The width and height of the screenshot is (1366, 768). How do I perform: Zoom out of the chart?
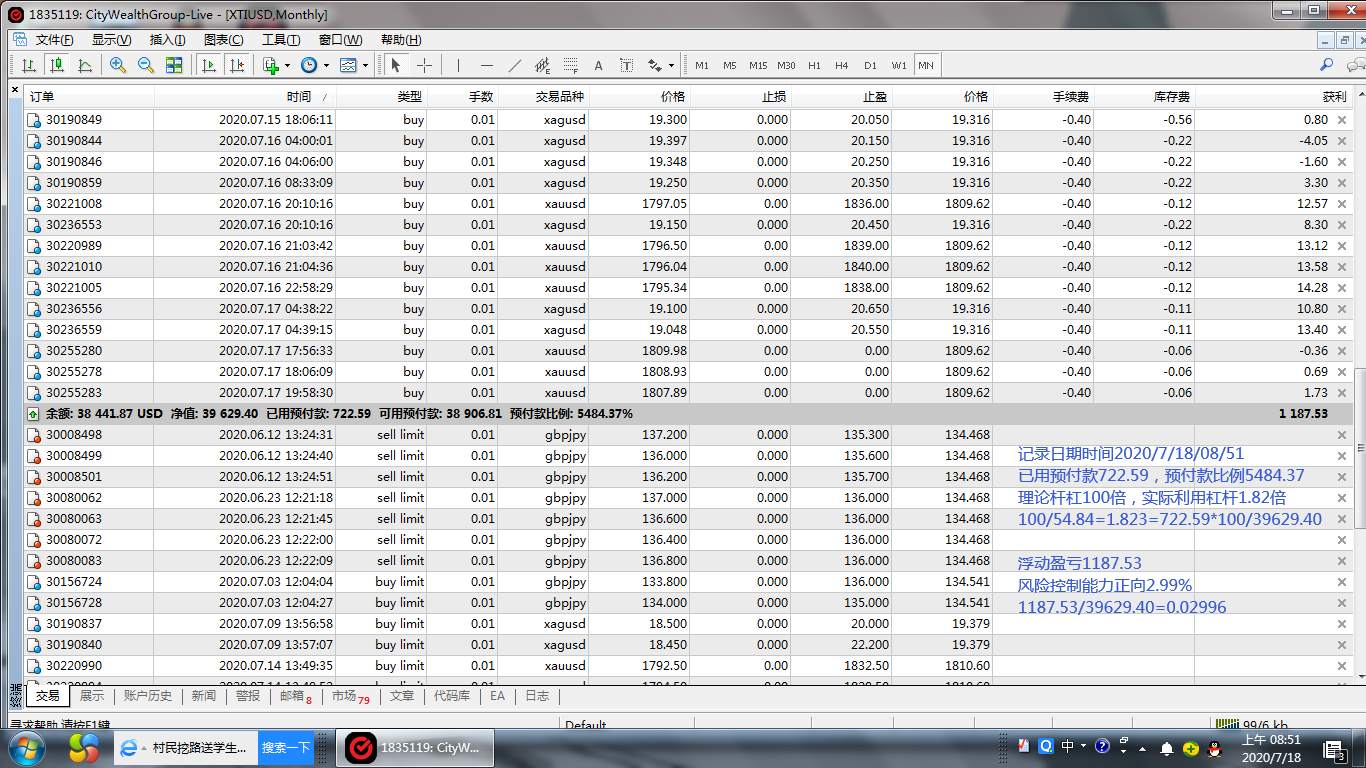[146, 65]
